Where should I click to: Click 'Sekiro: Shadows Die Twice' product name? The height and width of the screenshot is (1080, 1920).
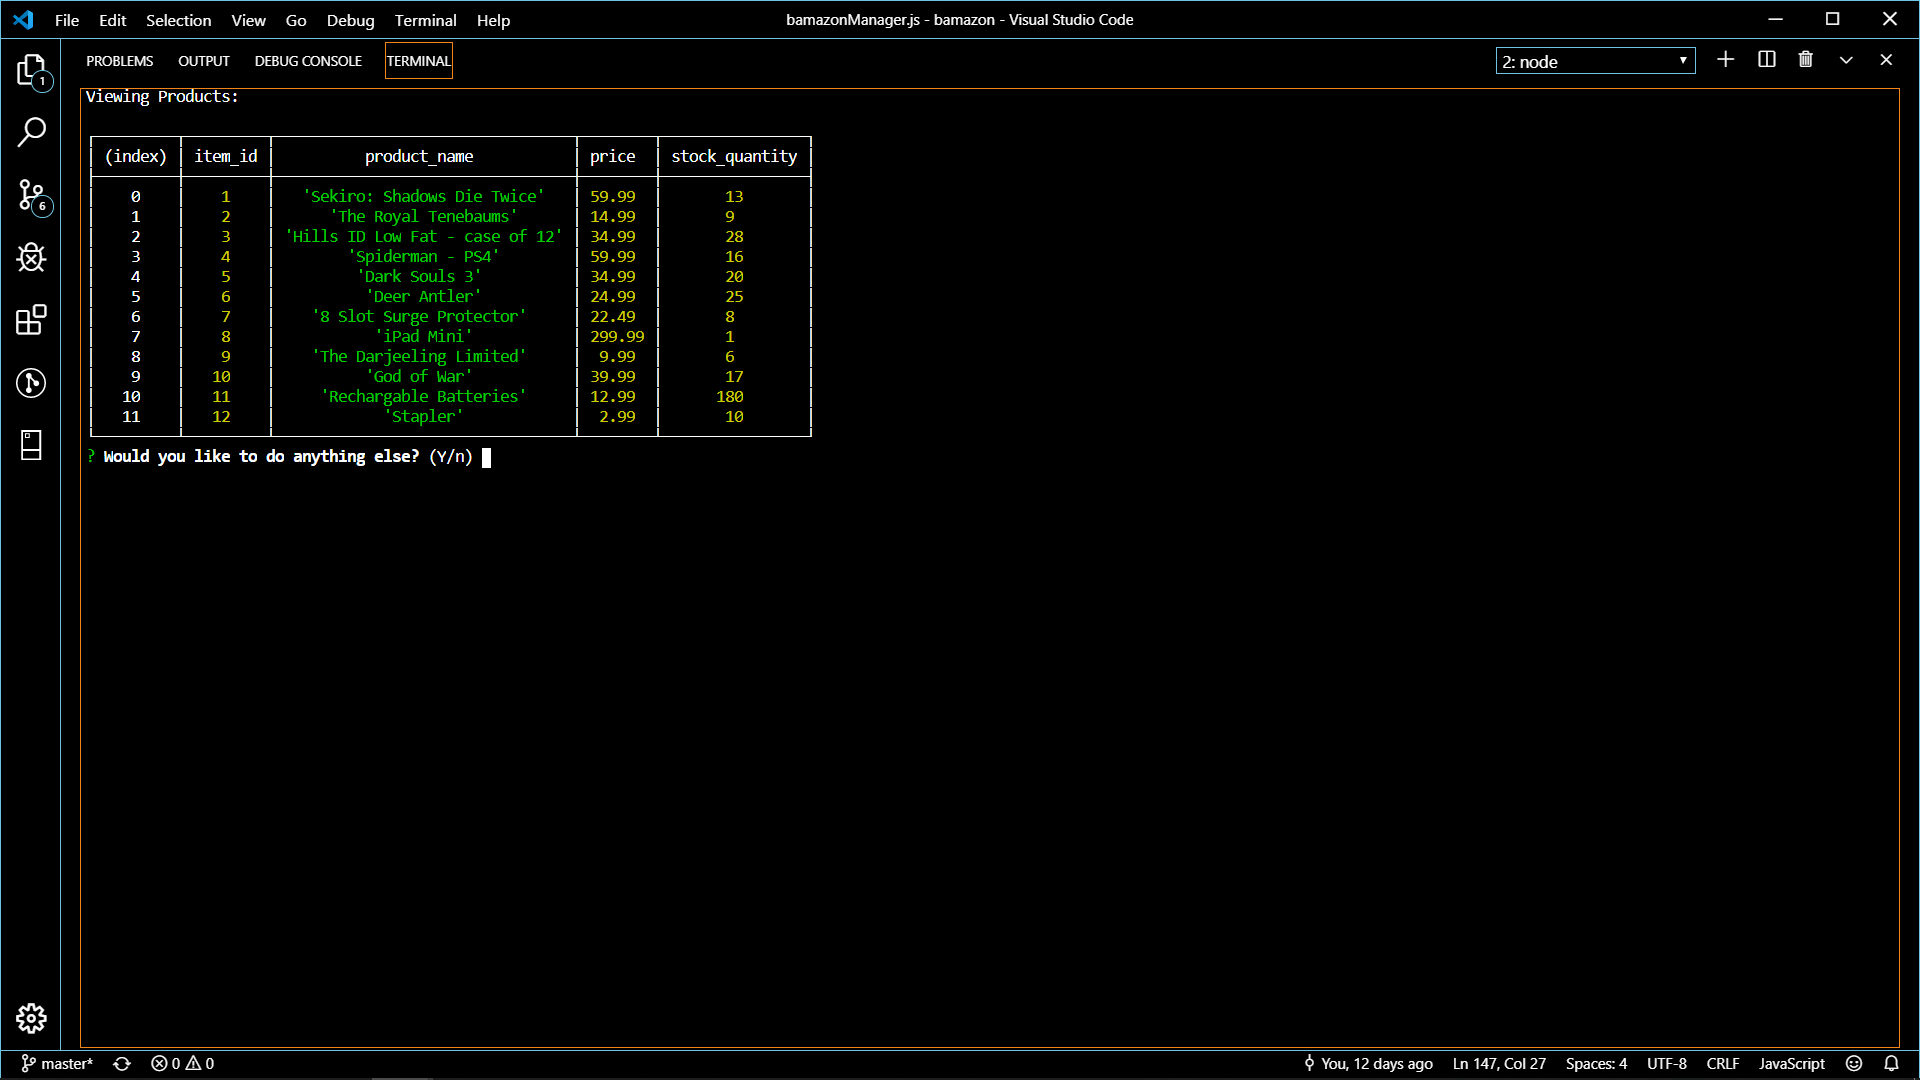(424, 197)
